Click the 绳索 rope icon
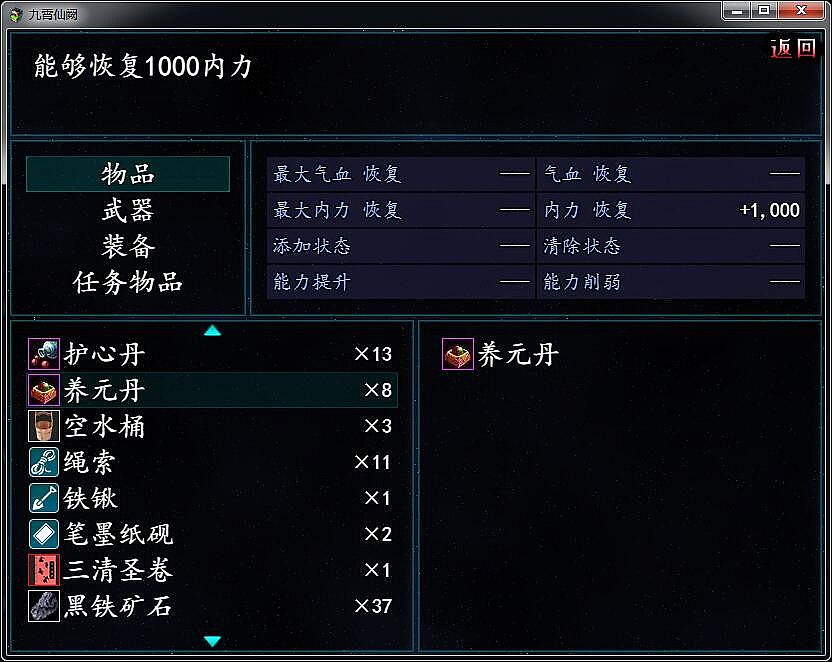This screenshot has width=832, height=662. [44, 462]
